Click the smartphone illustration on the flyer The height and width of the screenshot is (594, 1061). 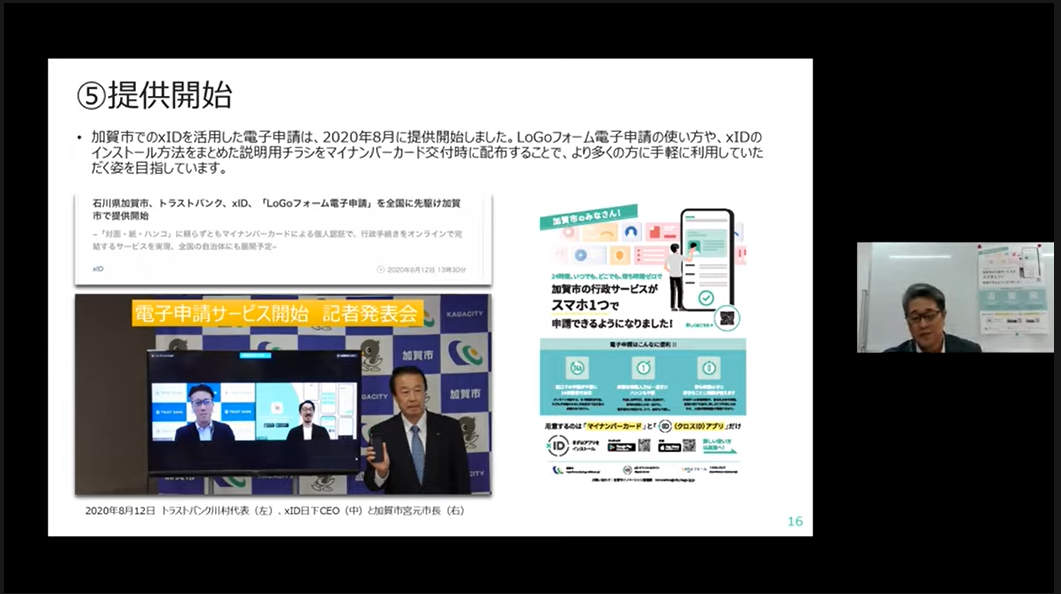click(707, 259)
